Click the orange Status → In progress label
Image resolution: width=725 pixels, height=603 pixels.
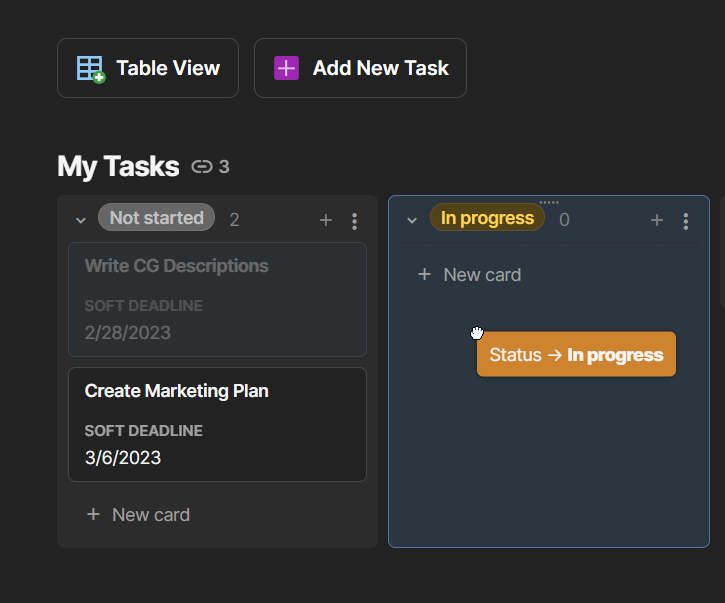click(x=576, y=355)
